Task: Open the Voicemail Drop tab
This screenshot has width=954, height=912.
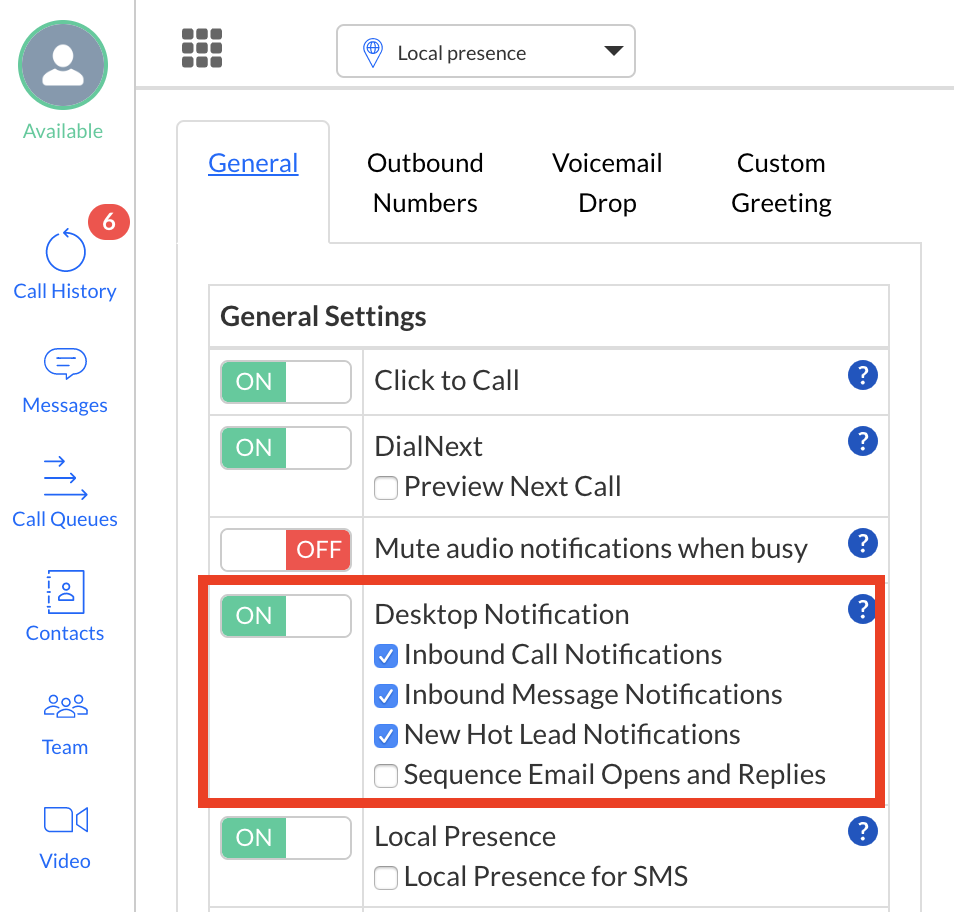Action: click(x=607, y=183)
